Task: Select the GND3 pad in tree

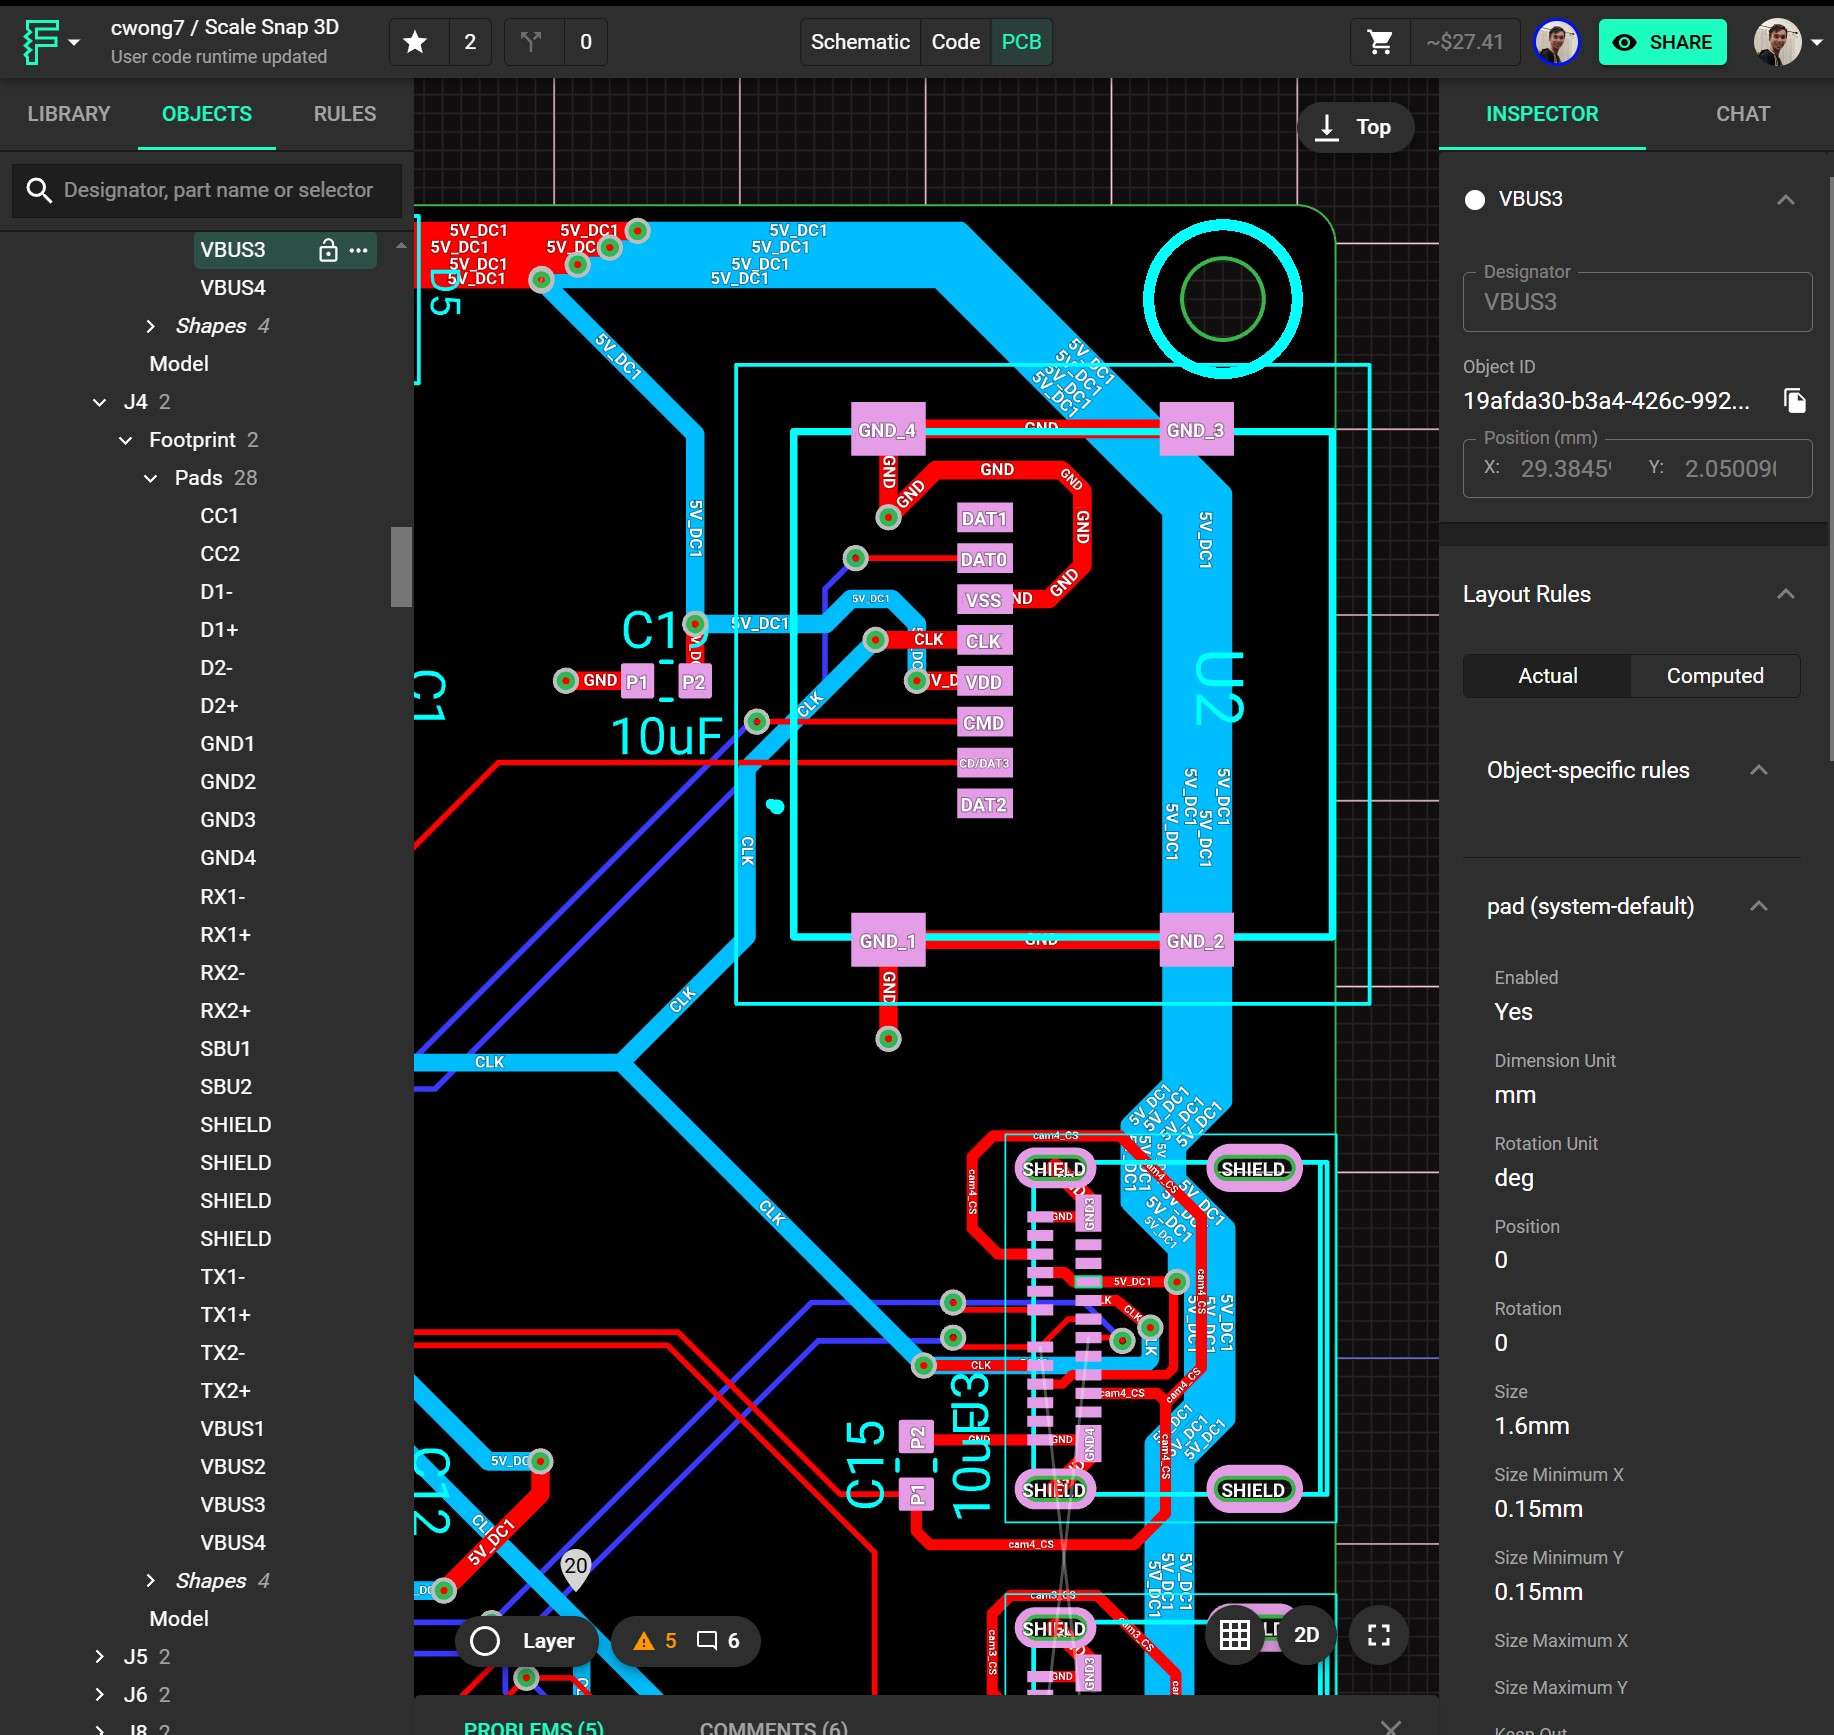Action: point(228,820)
